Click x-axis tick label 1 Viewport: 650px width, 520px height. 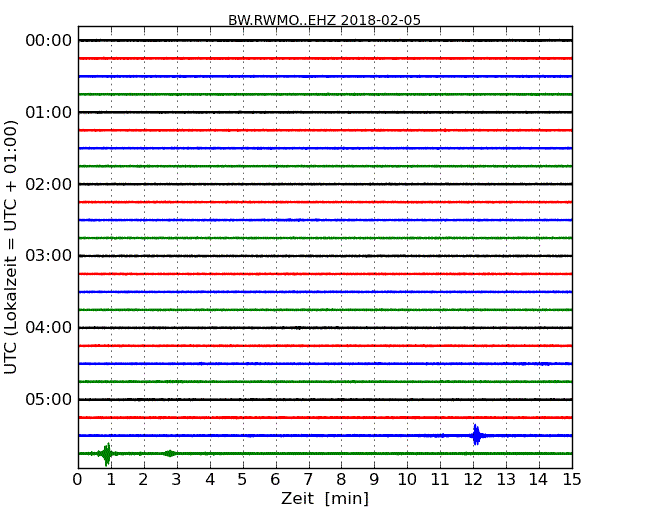click(x=111, y=480)
